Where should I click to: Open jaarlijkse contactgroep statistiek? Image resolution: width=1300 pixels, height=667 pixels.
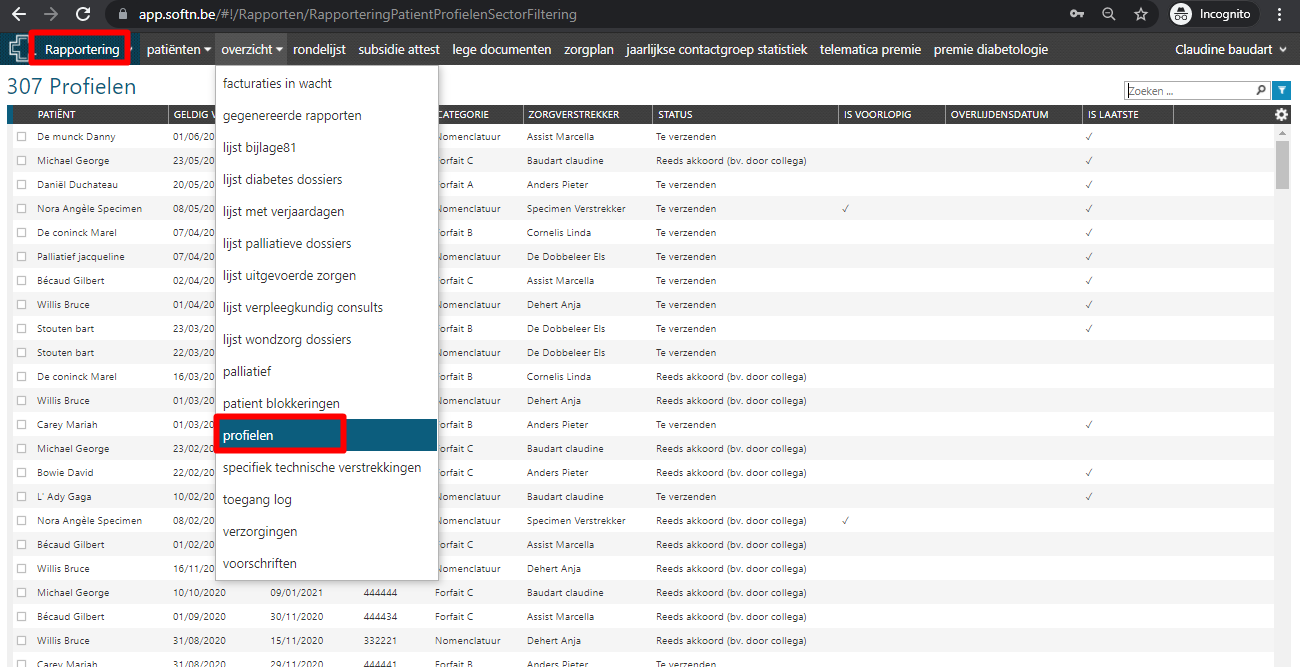coord(716,49)
